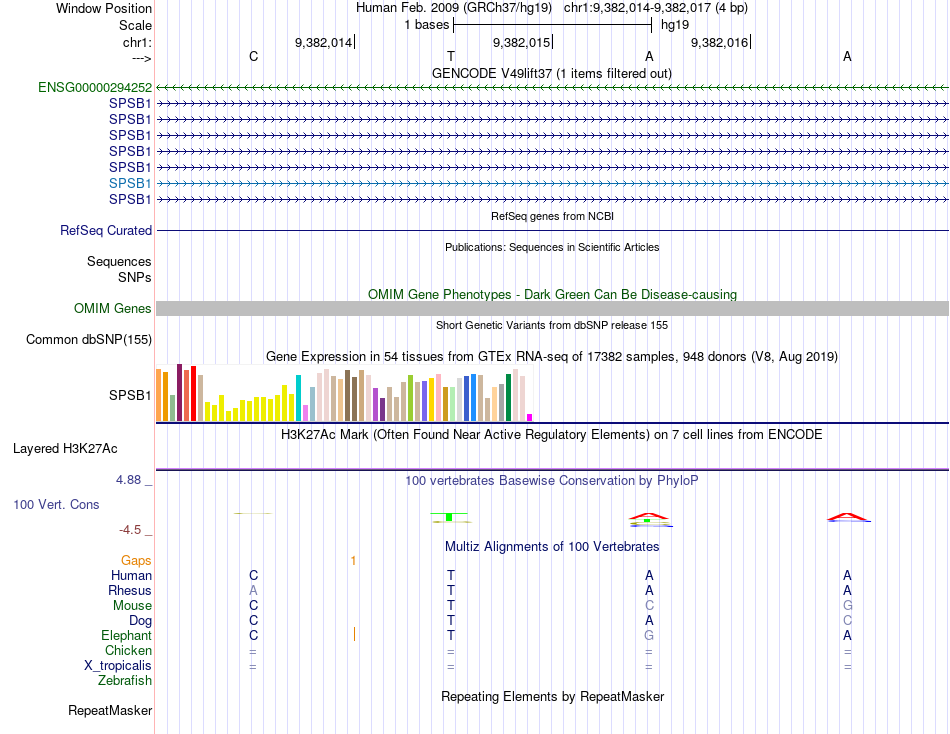This screenshot has height=734, width=950.
Task: Click the orange insertion tick in Elephant row
Action: click(354, 634)
